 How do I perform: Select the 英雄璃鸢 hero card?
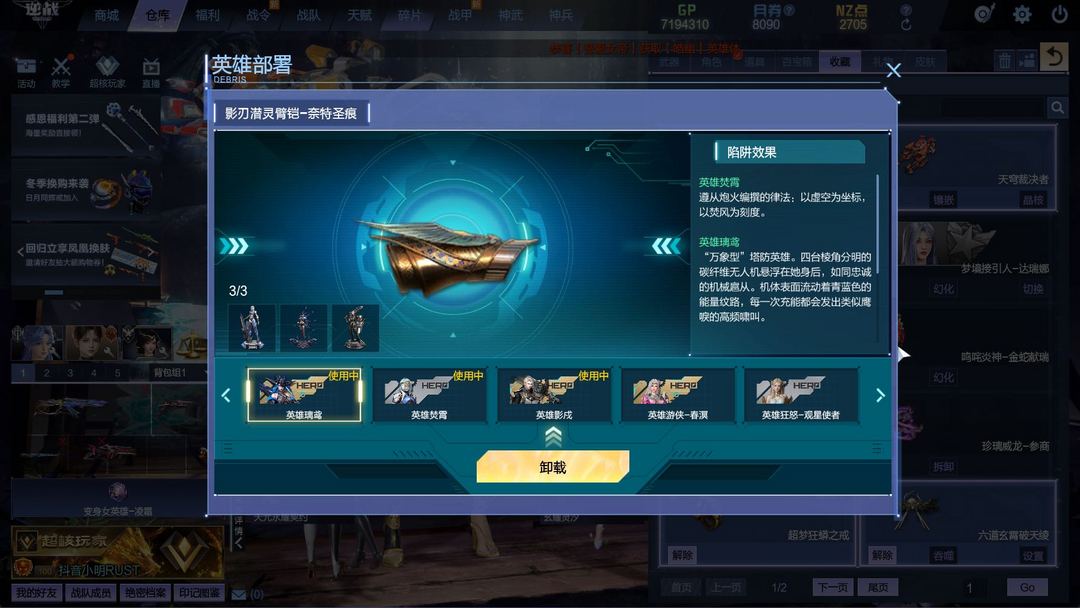point(304,395)
